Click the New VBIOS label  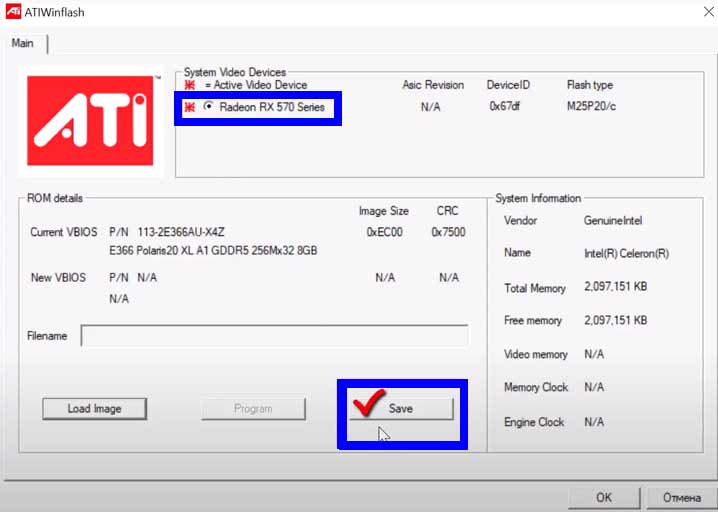58,278
